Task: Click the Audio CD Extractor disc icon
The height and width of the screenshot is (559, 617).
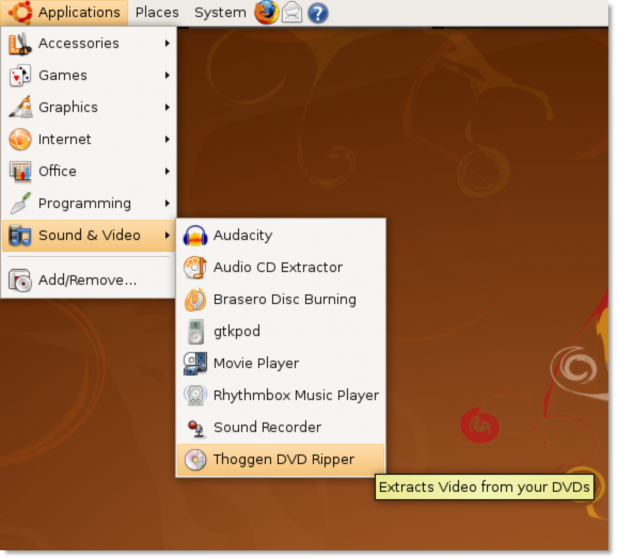Action: pos(195,268)
